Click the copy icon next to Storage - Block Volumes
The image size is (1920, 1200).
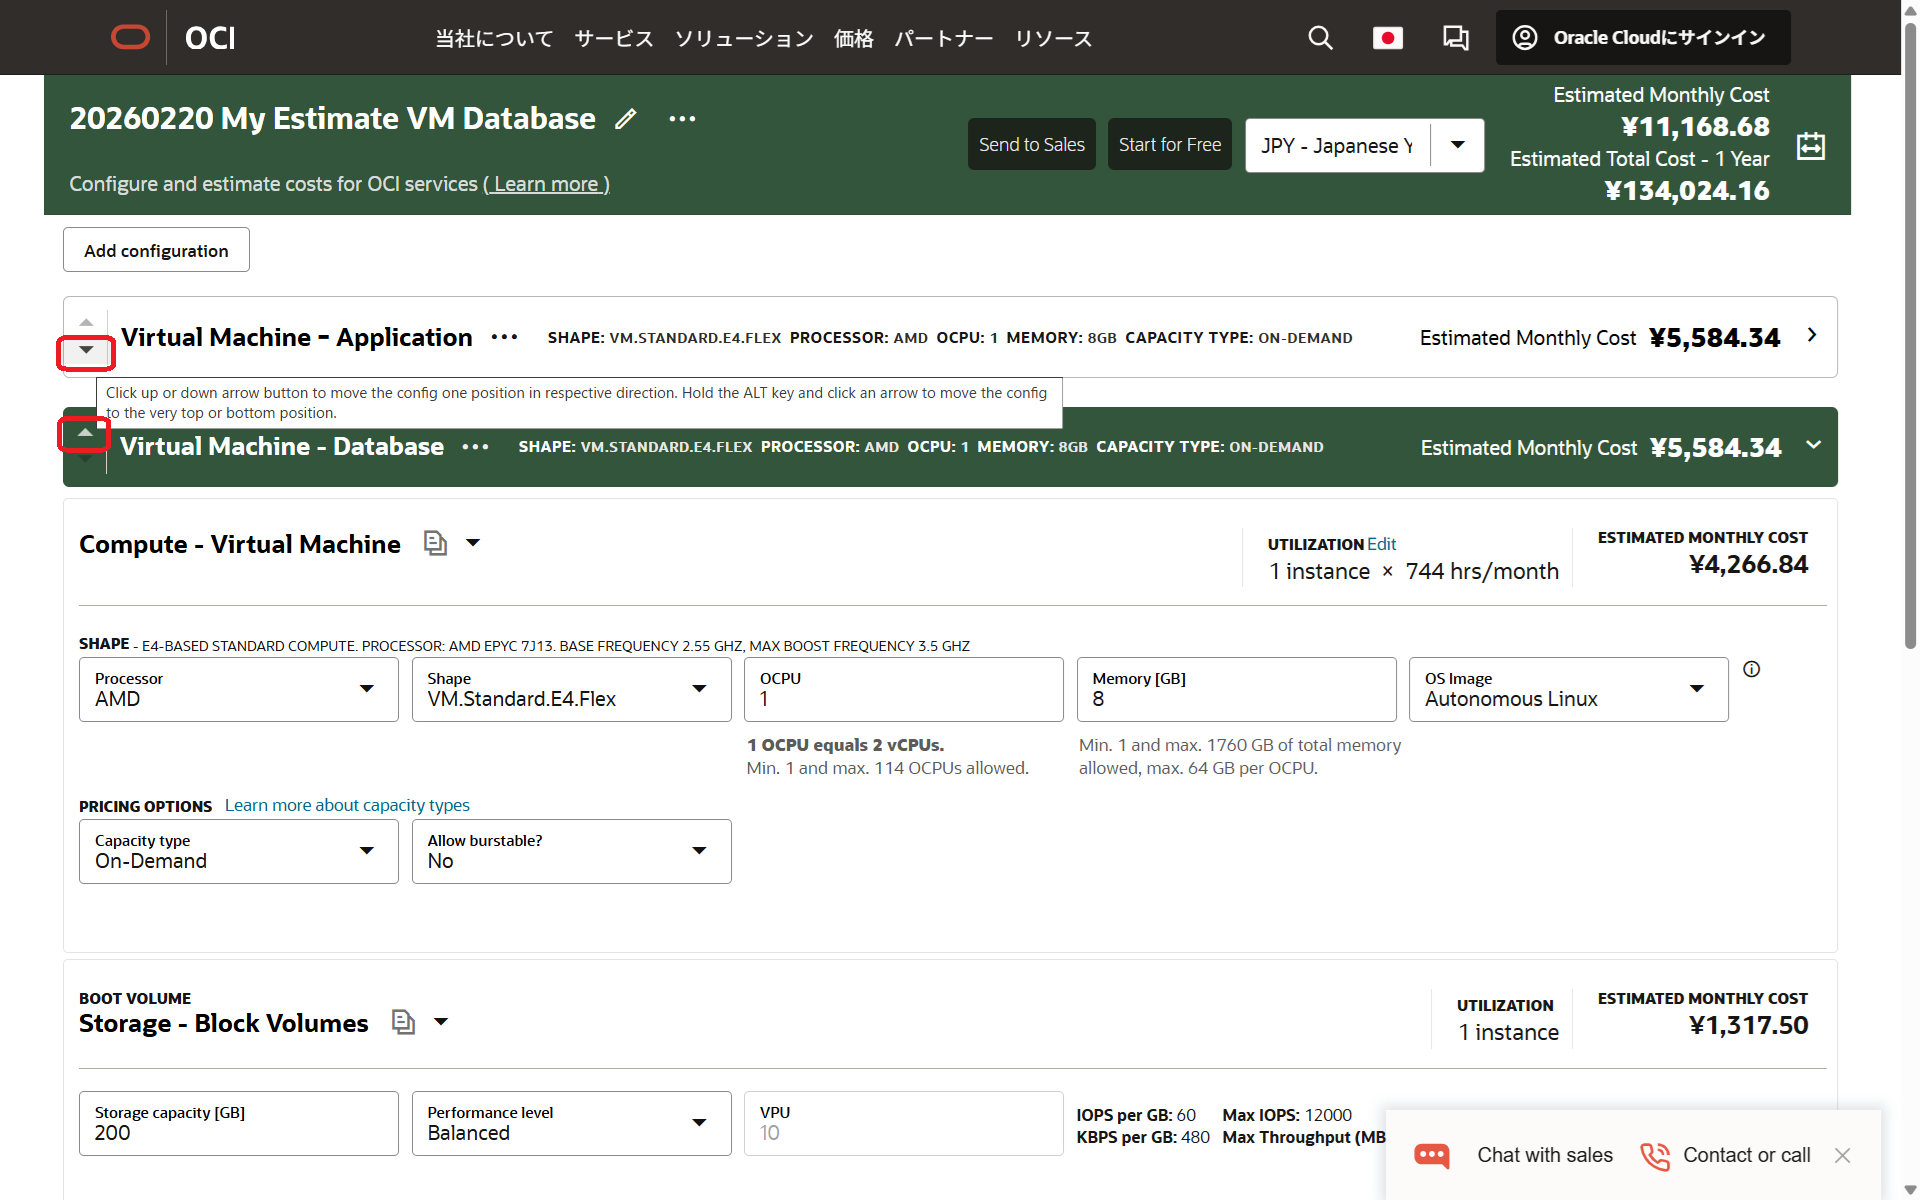click(402, 1022)
